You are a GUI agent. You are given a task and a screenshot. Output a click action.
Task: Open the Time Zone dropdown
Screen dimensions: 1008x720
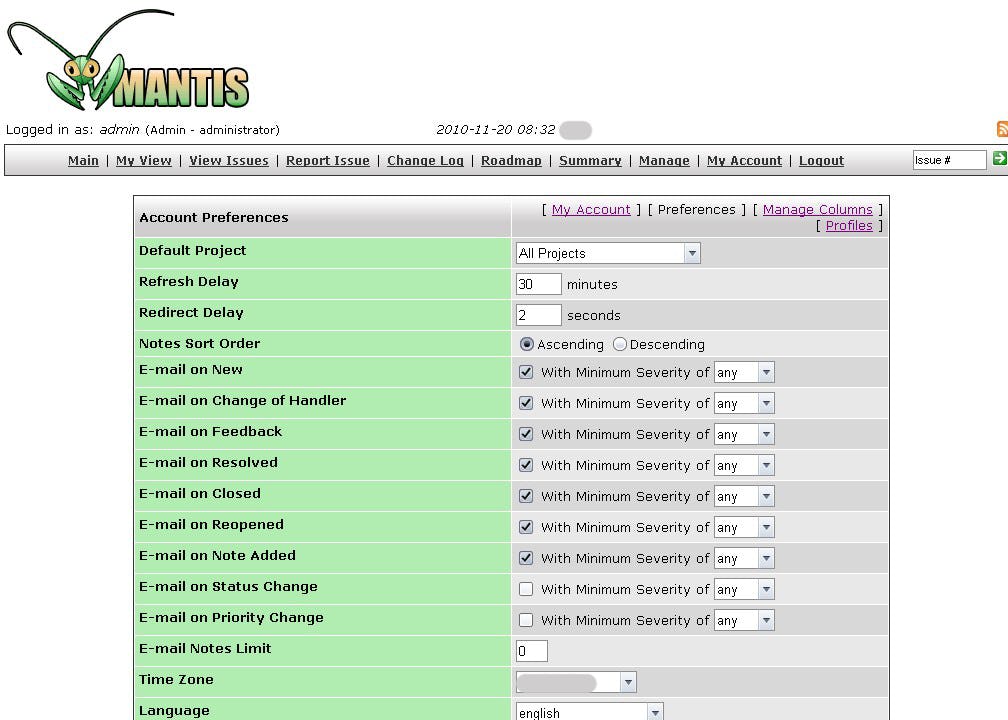point(576,682)
